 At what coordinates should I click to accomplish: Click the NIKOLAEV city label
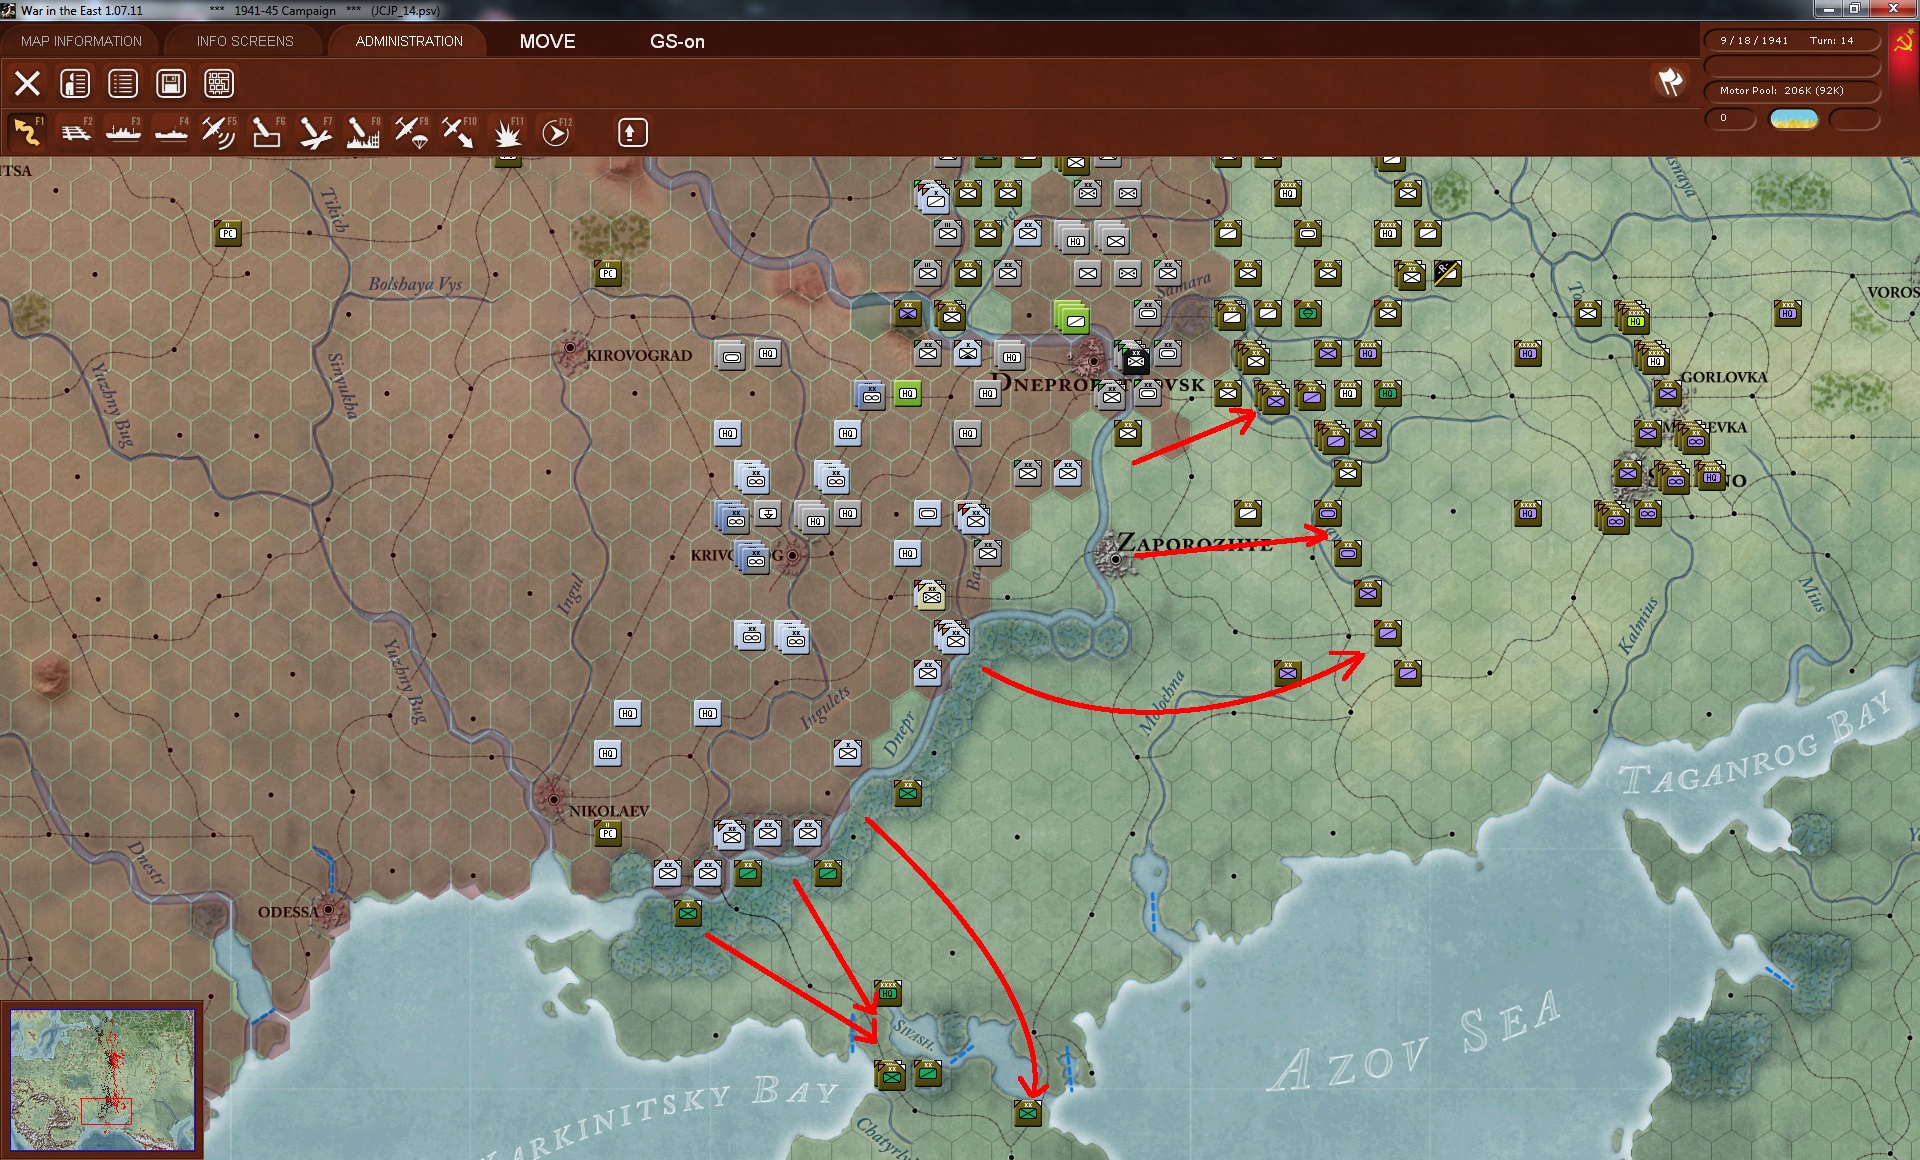click(608, 810)
